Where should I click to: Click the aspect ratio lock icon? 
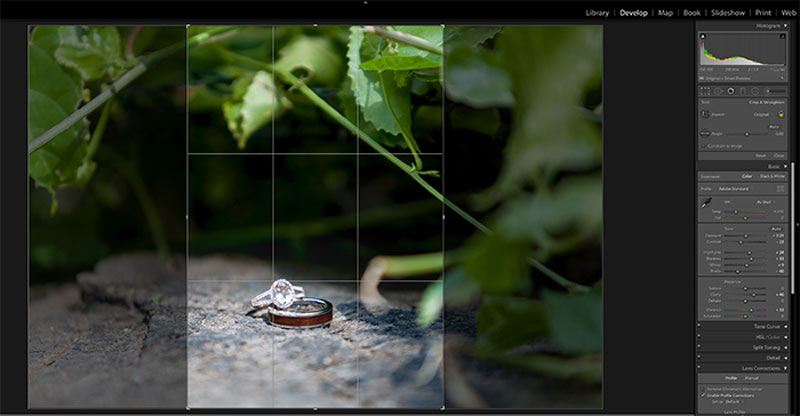(781, 115)
